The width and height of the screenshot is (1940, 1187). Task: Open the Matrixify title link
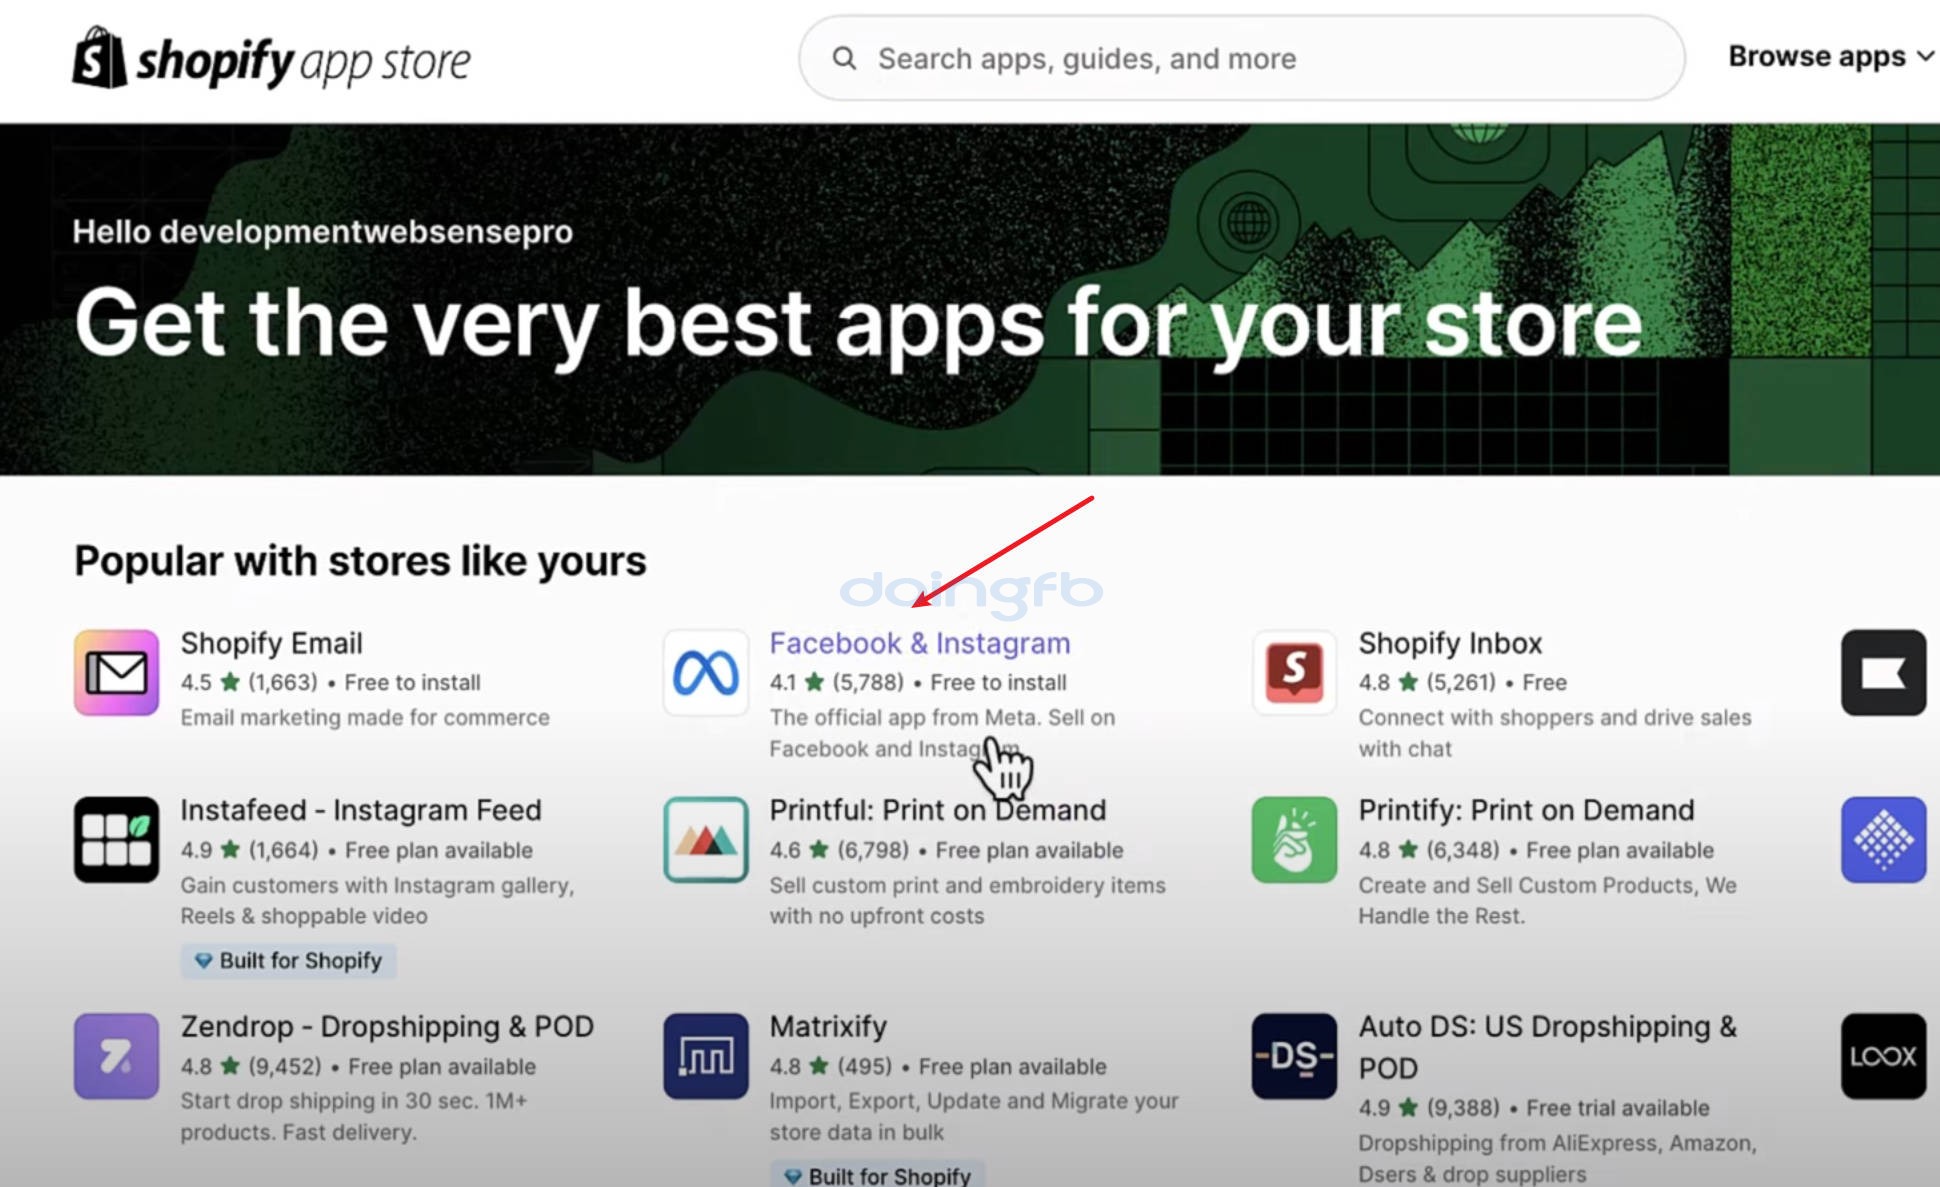point(828,1027)
